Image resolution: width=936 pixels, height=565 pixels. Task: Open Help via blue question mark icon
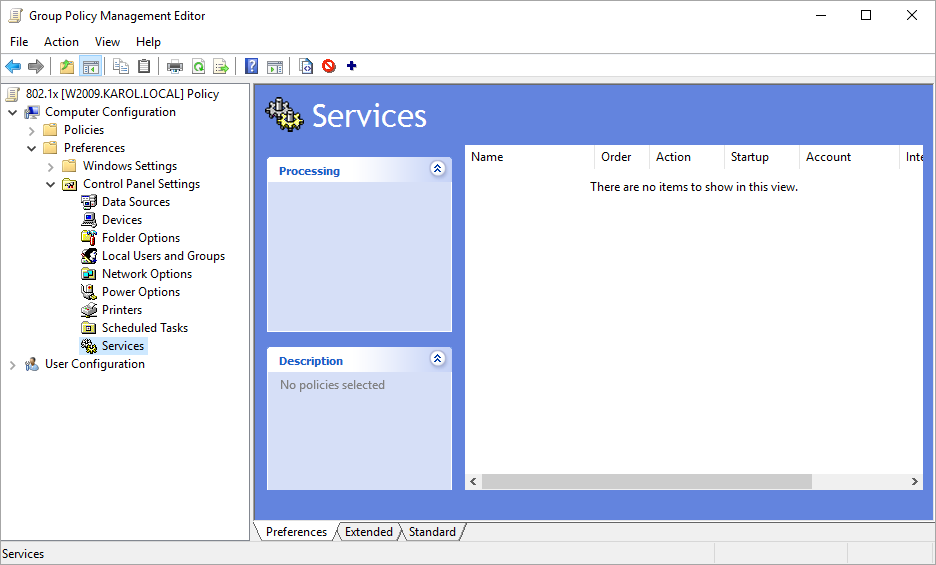[x=251, y=67]
